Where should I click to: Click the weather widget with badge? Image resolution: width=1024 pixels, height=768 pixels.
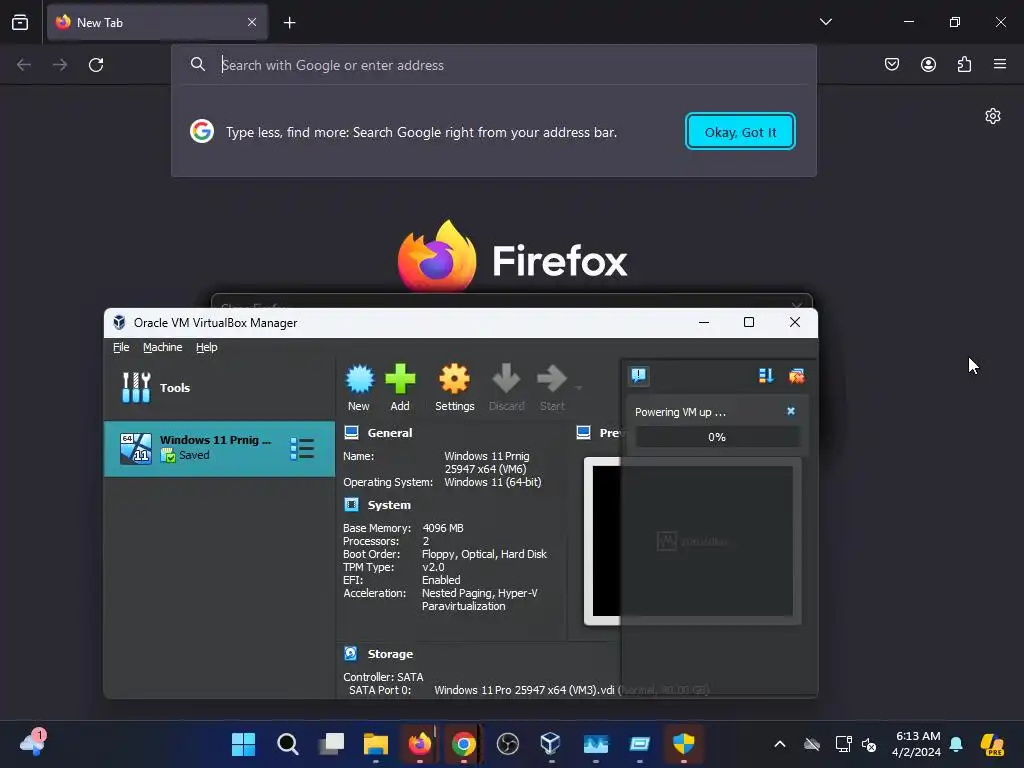click(33, 743)
